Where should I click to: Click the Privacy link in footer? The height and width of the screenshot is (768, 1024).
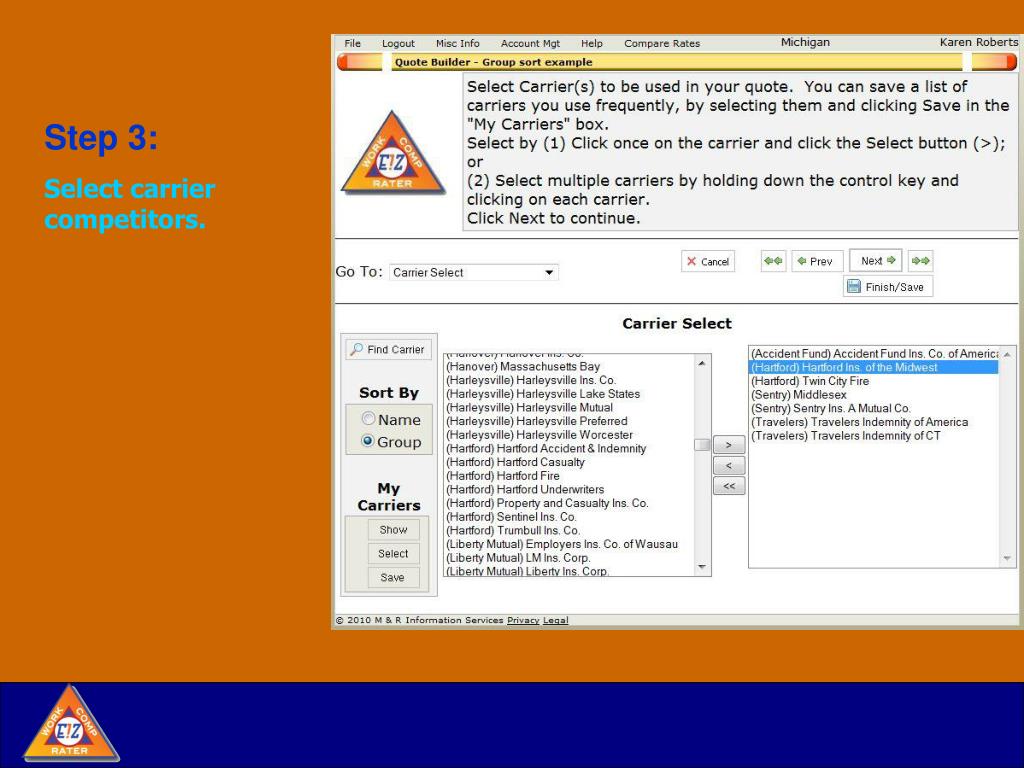[523, 620]
